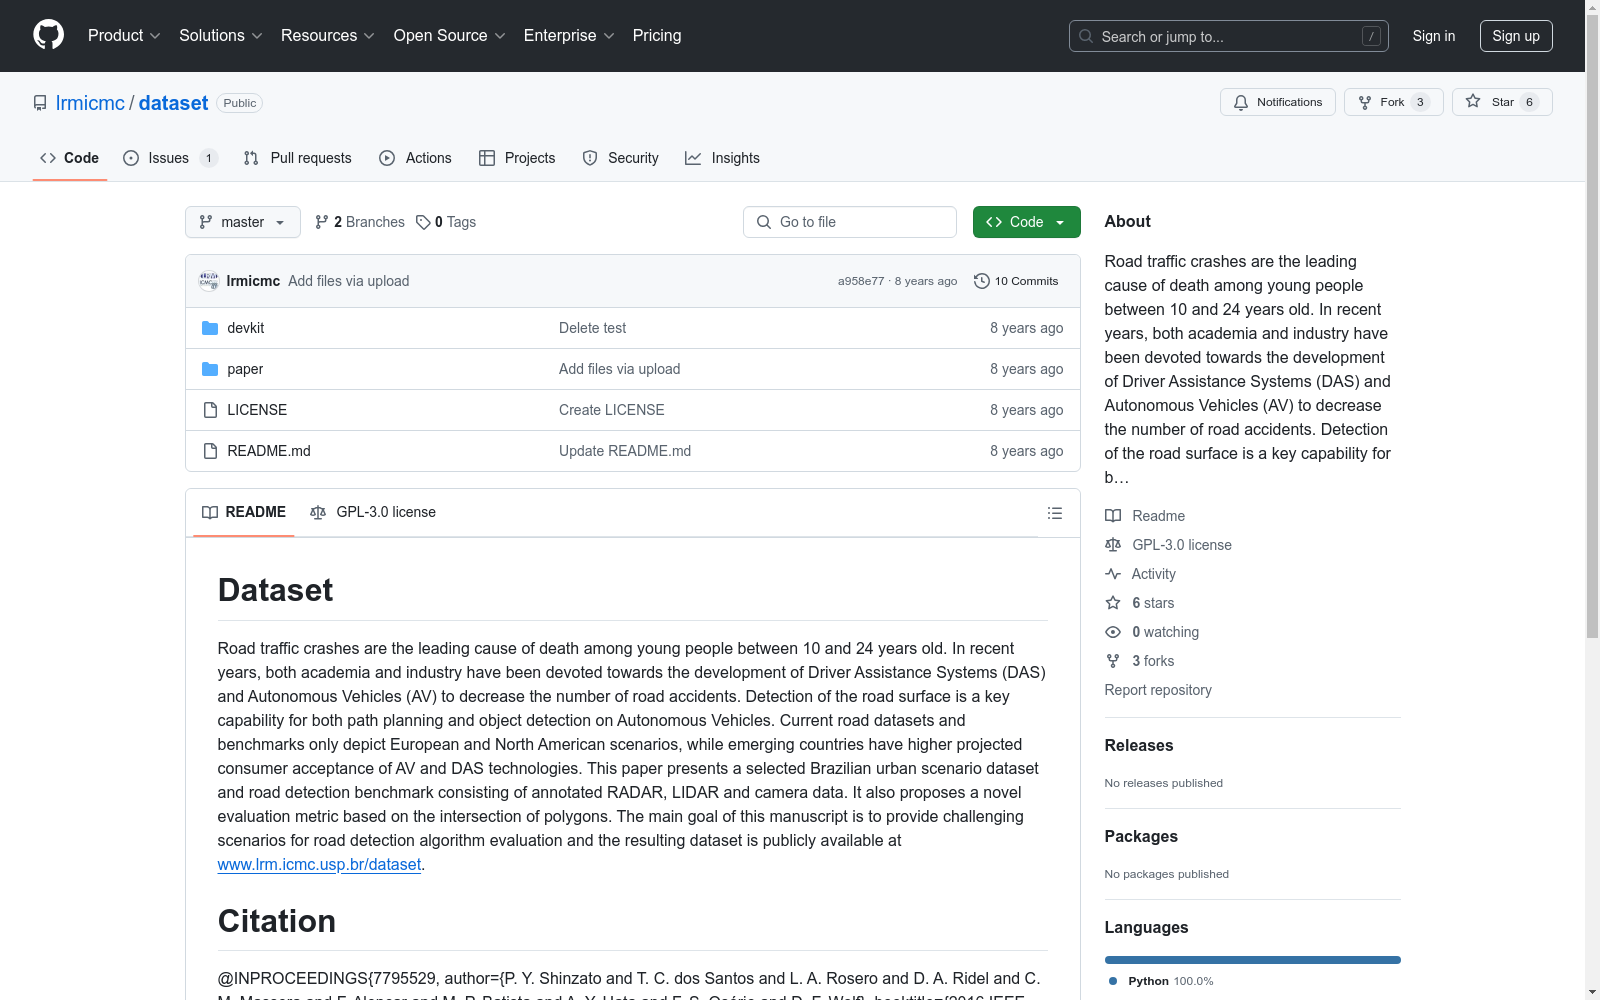Image resolution: width=1600 pixels, height=1000 pixels.
Task: Click the Pull requests icon
Action: click(x=251, y=158)
